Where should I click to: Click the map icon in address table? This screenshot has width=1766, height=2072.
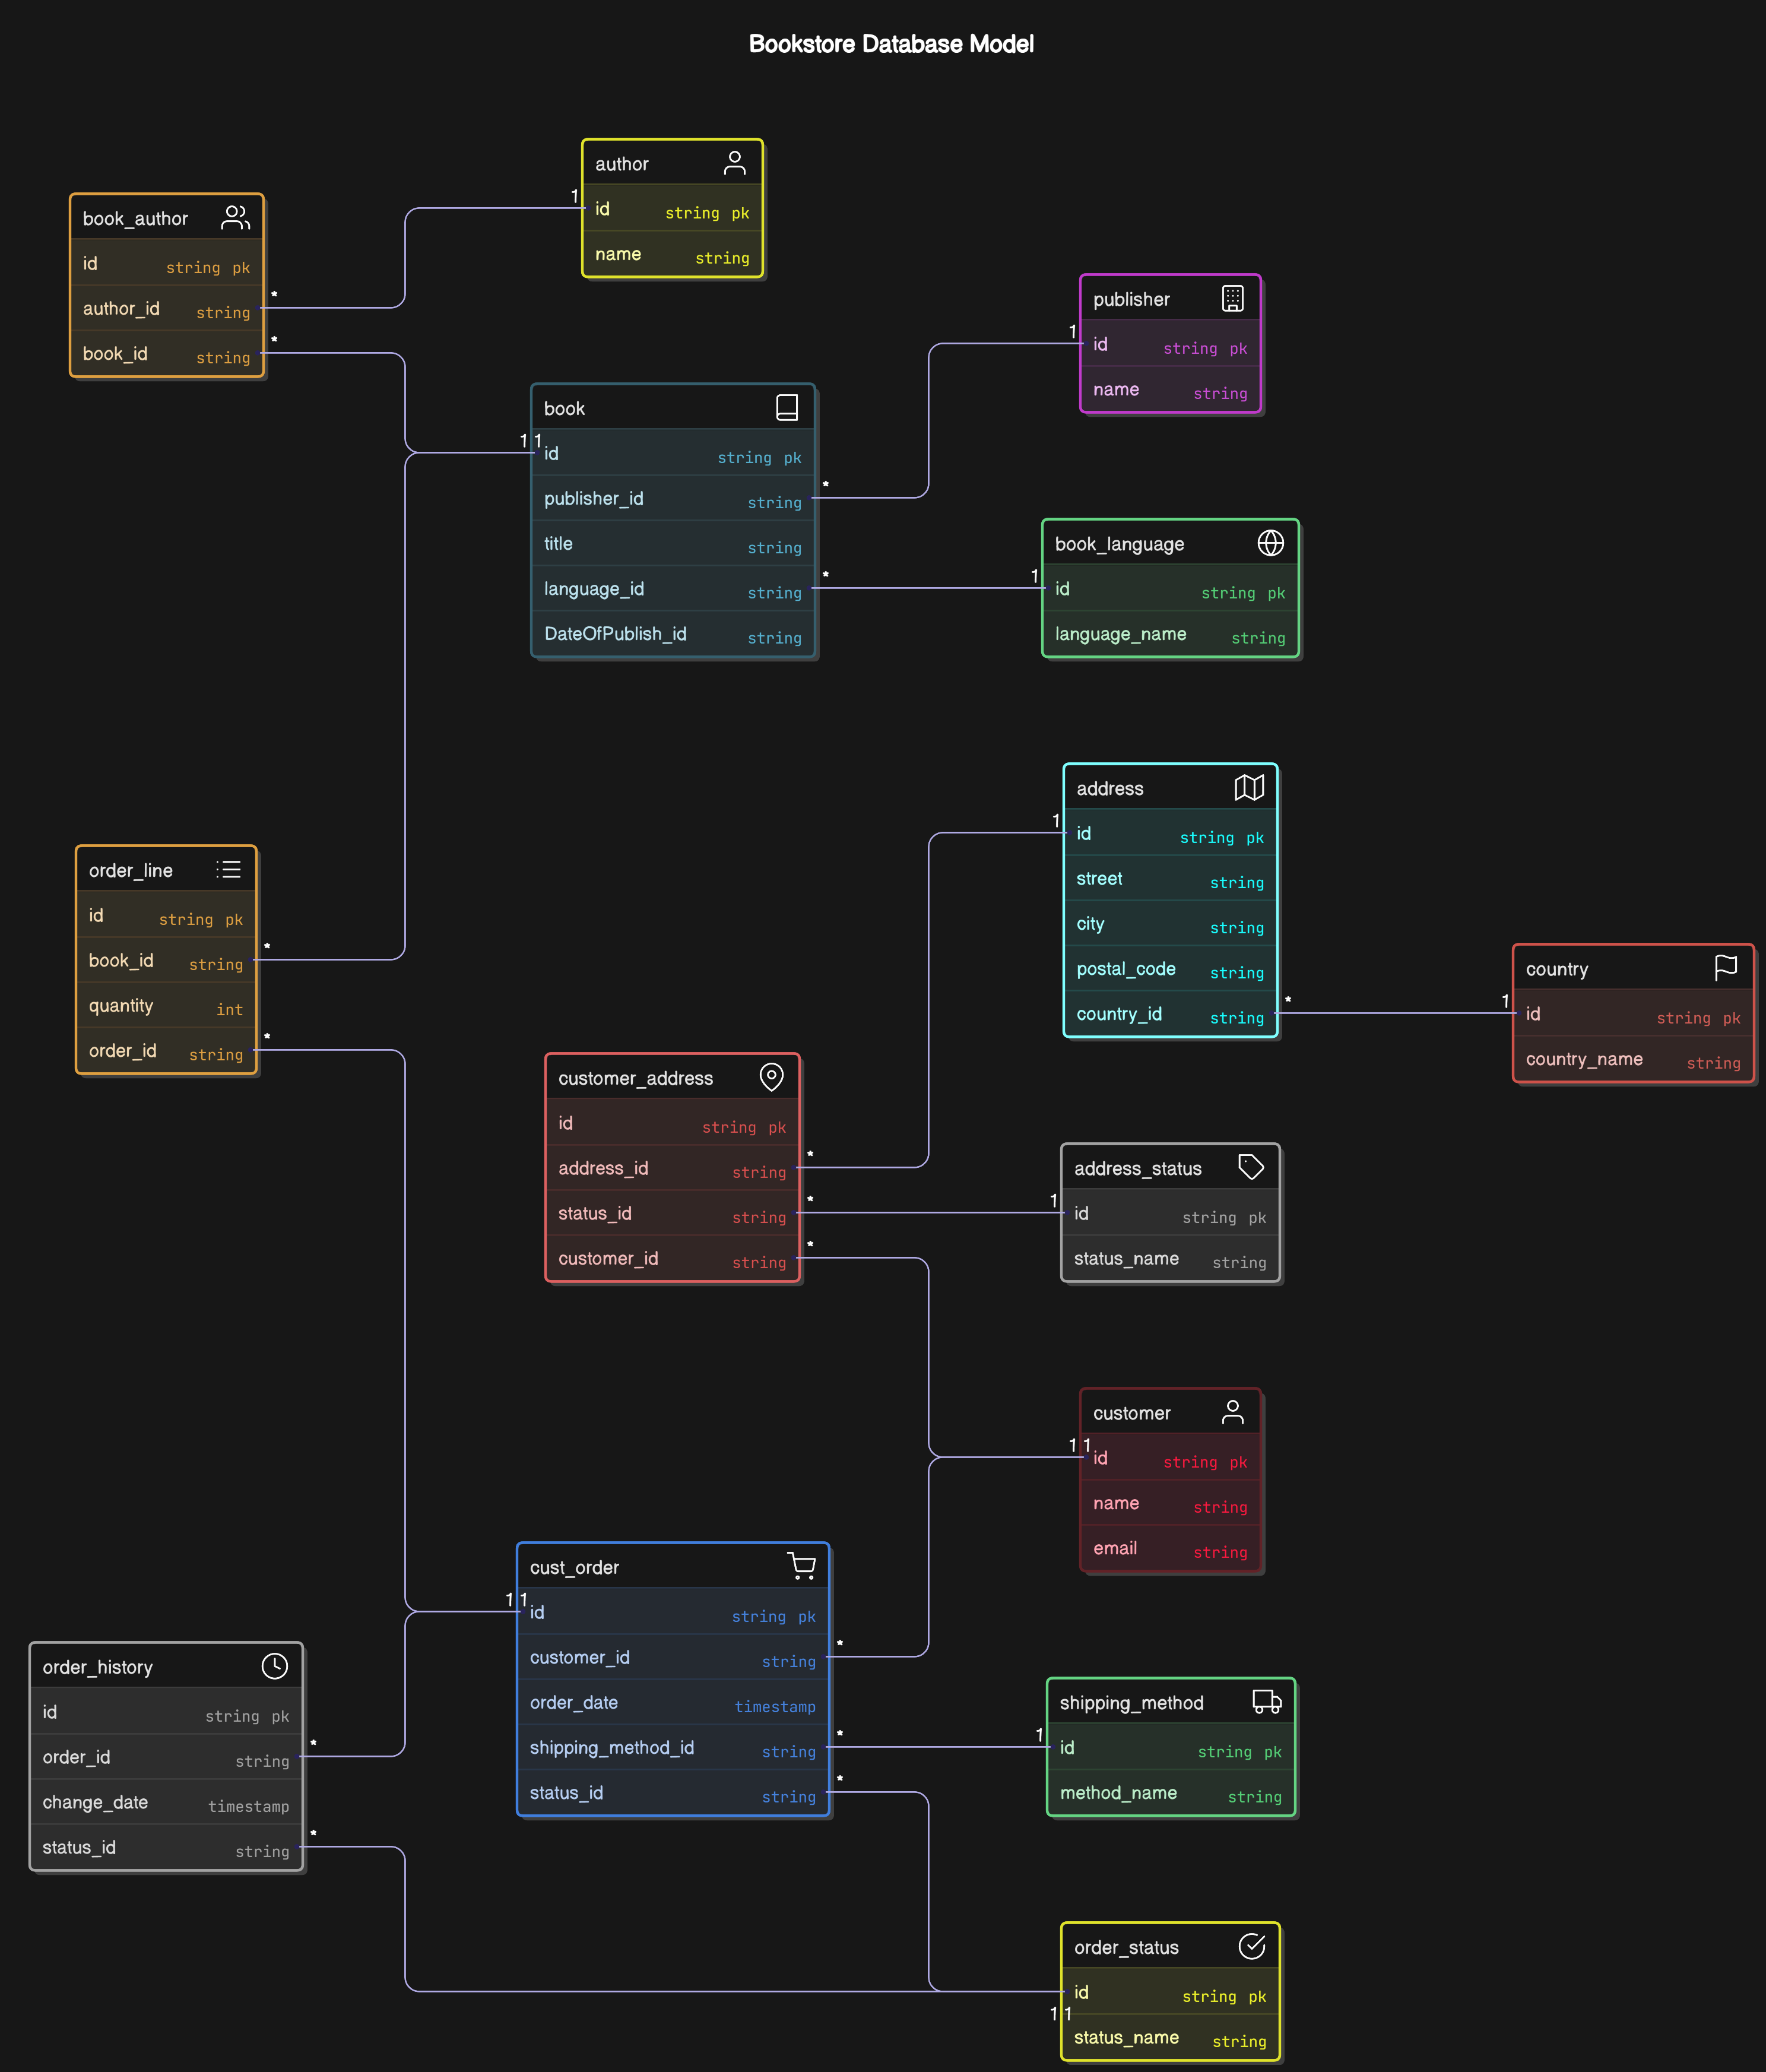pos(1249,788)
